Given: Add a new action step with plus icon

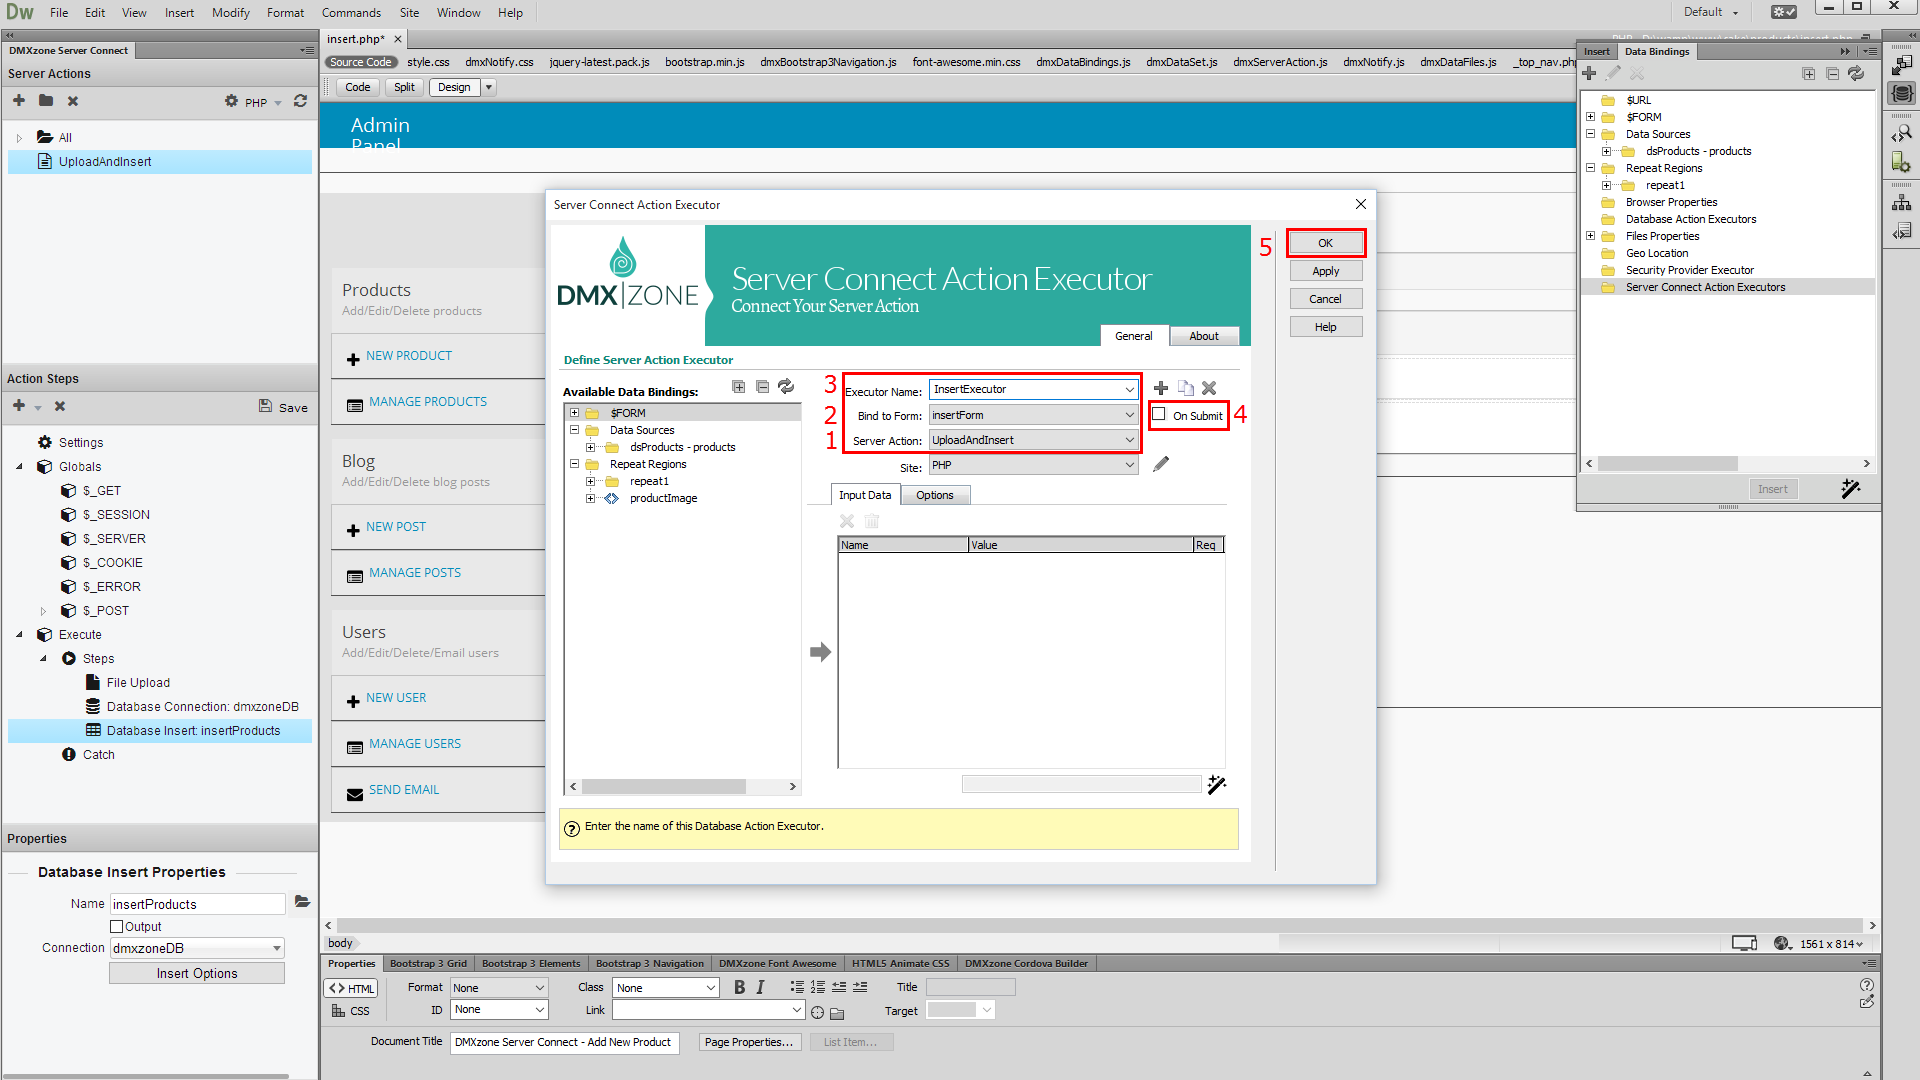Looking at the screenshot, I should [x=19, y=406].
